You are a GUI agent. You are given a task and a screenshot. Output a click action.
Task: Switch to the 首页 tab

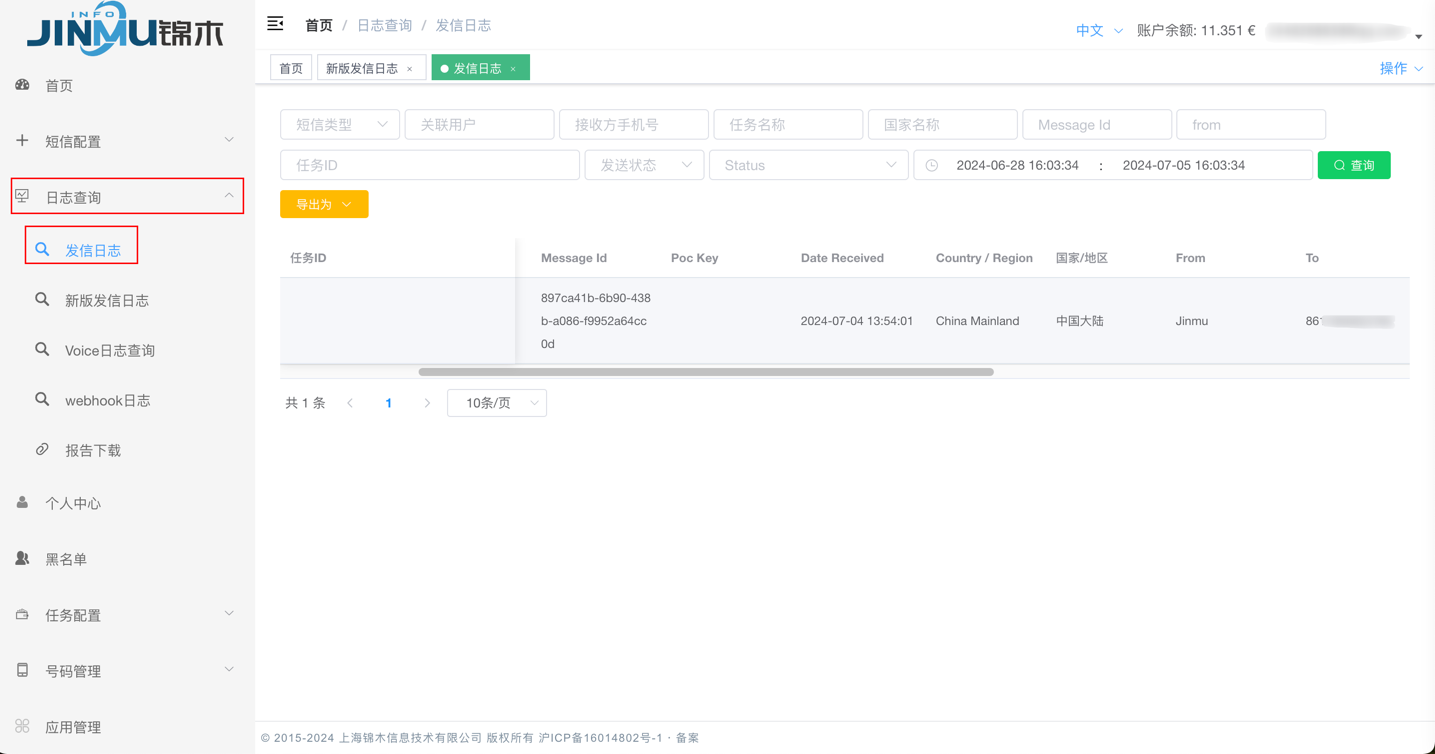click(291, 68)
